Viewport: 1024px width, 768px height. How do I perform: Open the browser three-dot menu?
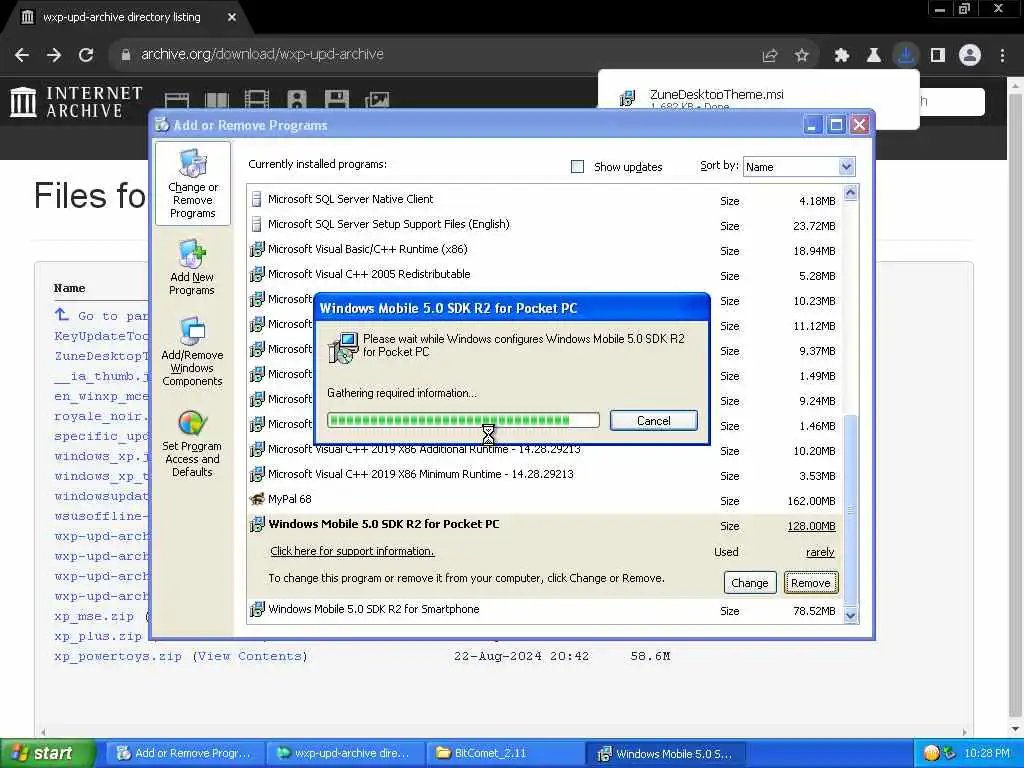pos(1002,56)
